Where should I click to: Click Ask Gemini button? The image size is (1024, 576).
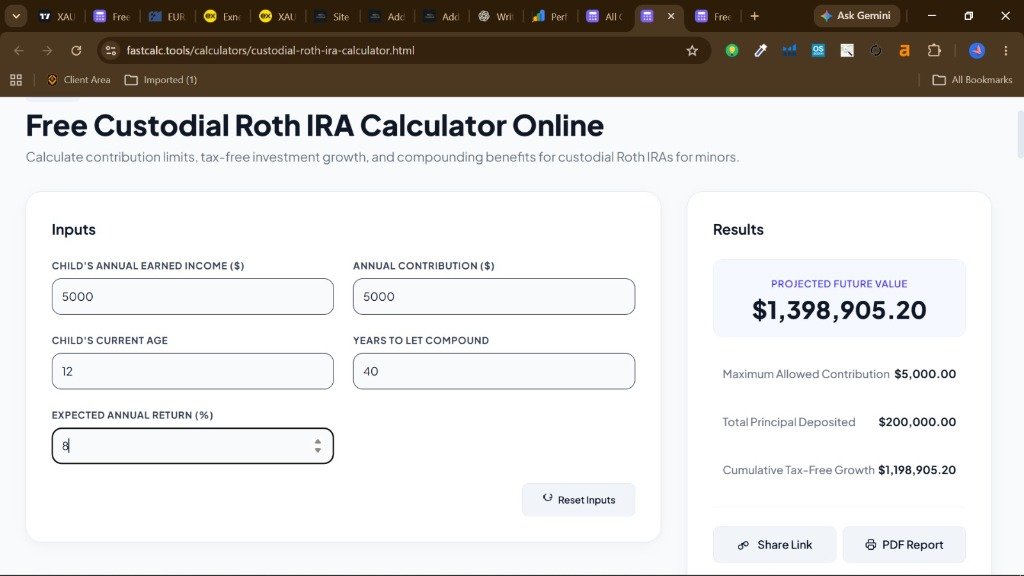856,16
